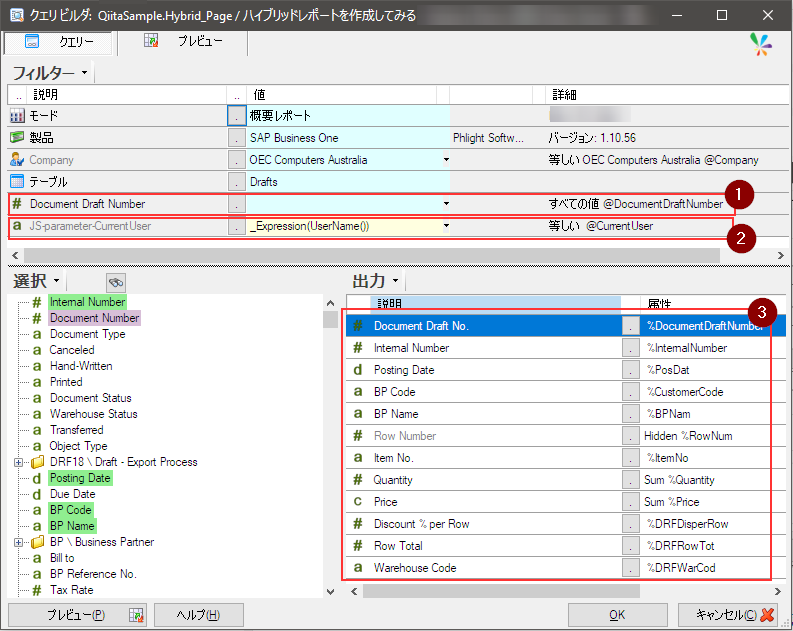Click the 製品 row icon

(17, 138)
